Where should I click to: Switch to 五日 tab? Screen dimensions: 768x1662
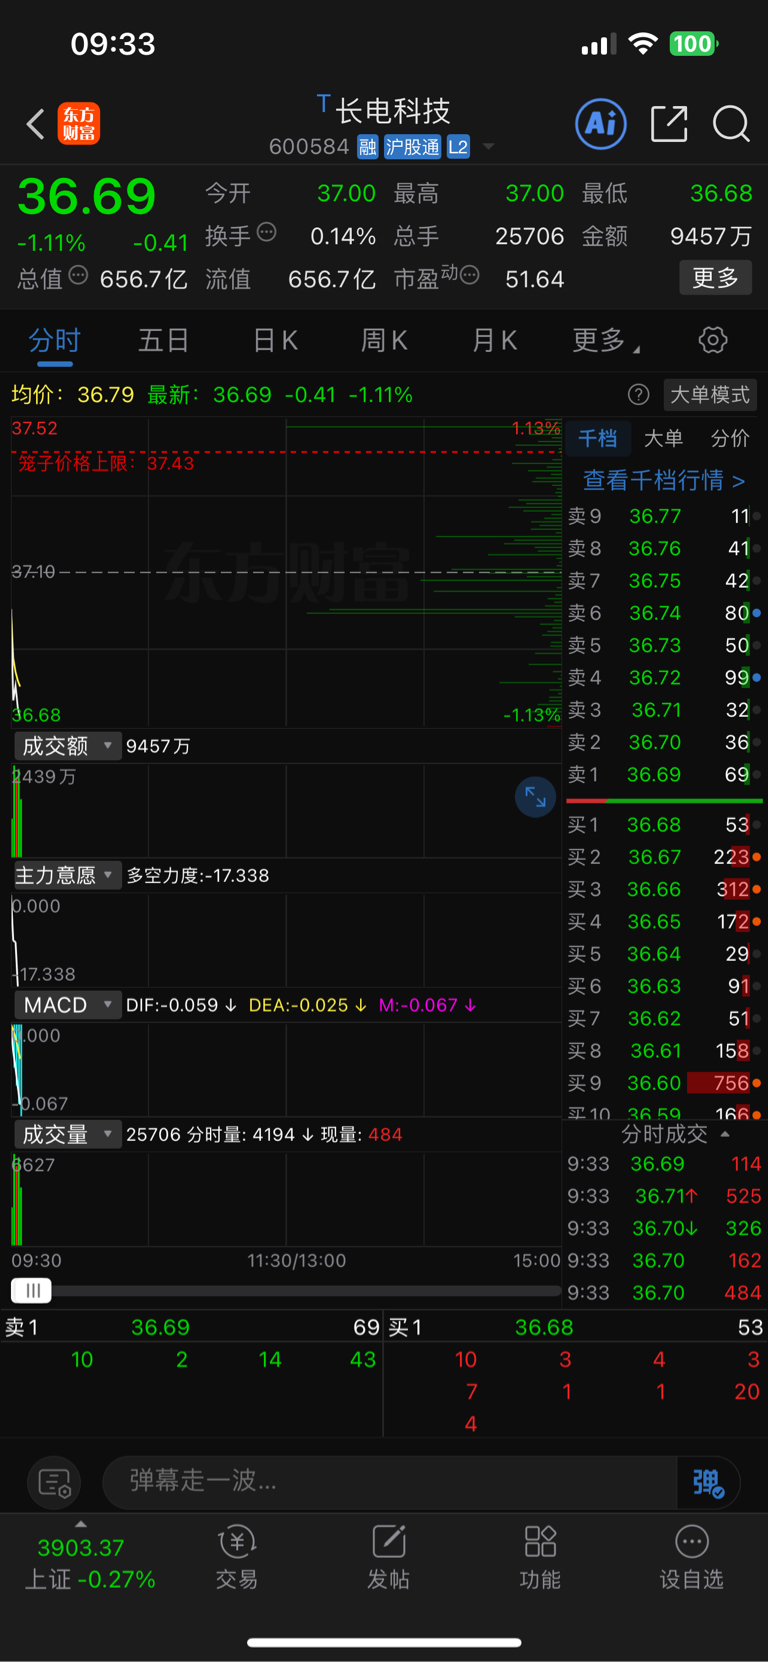tap(164, 340)
